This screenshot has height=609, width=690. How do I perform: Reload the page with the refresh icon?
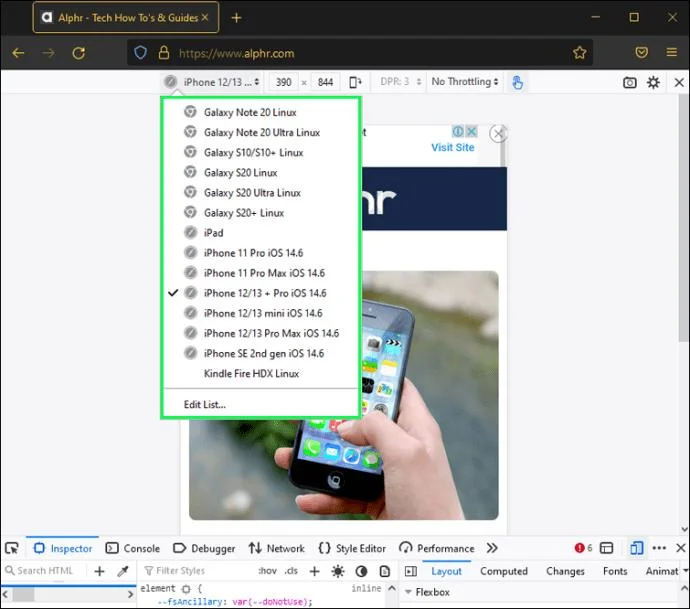pyautogui.click(x=79, y=53)
